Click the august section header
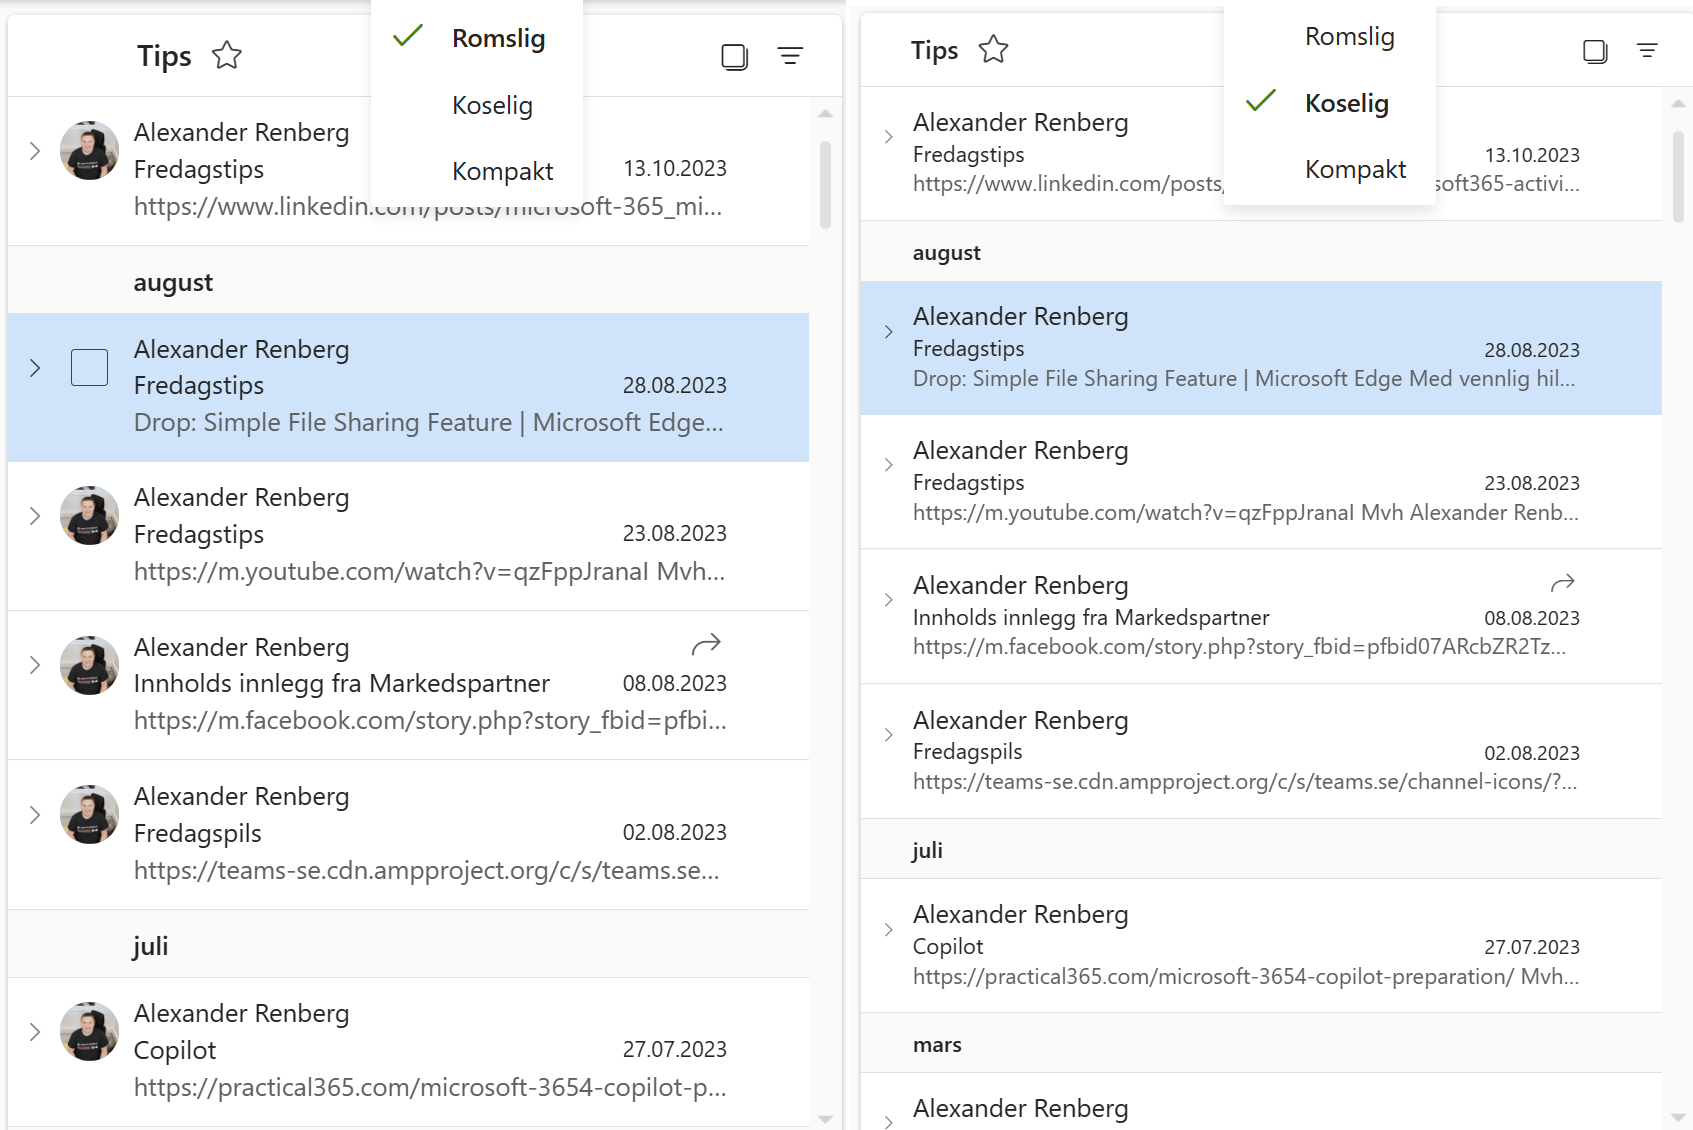 point(173,281)
